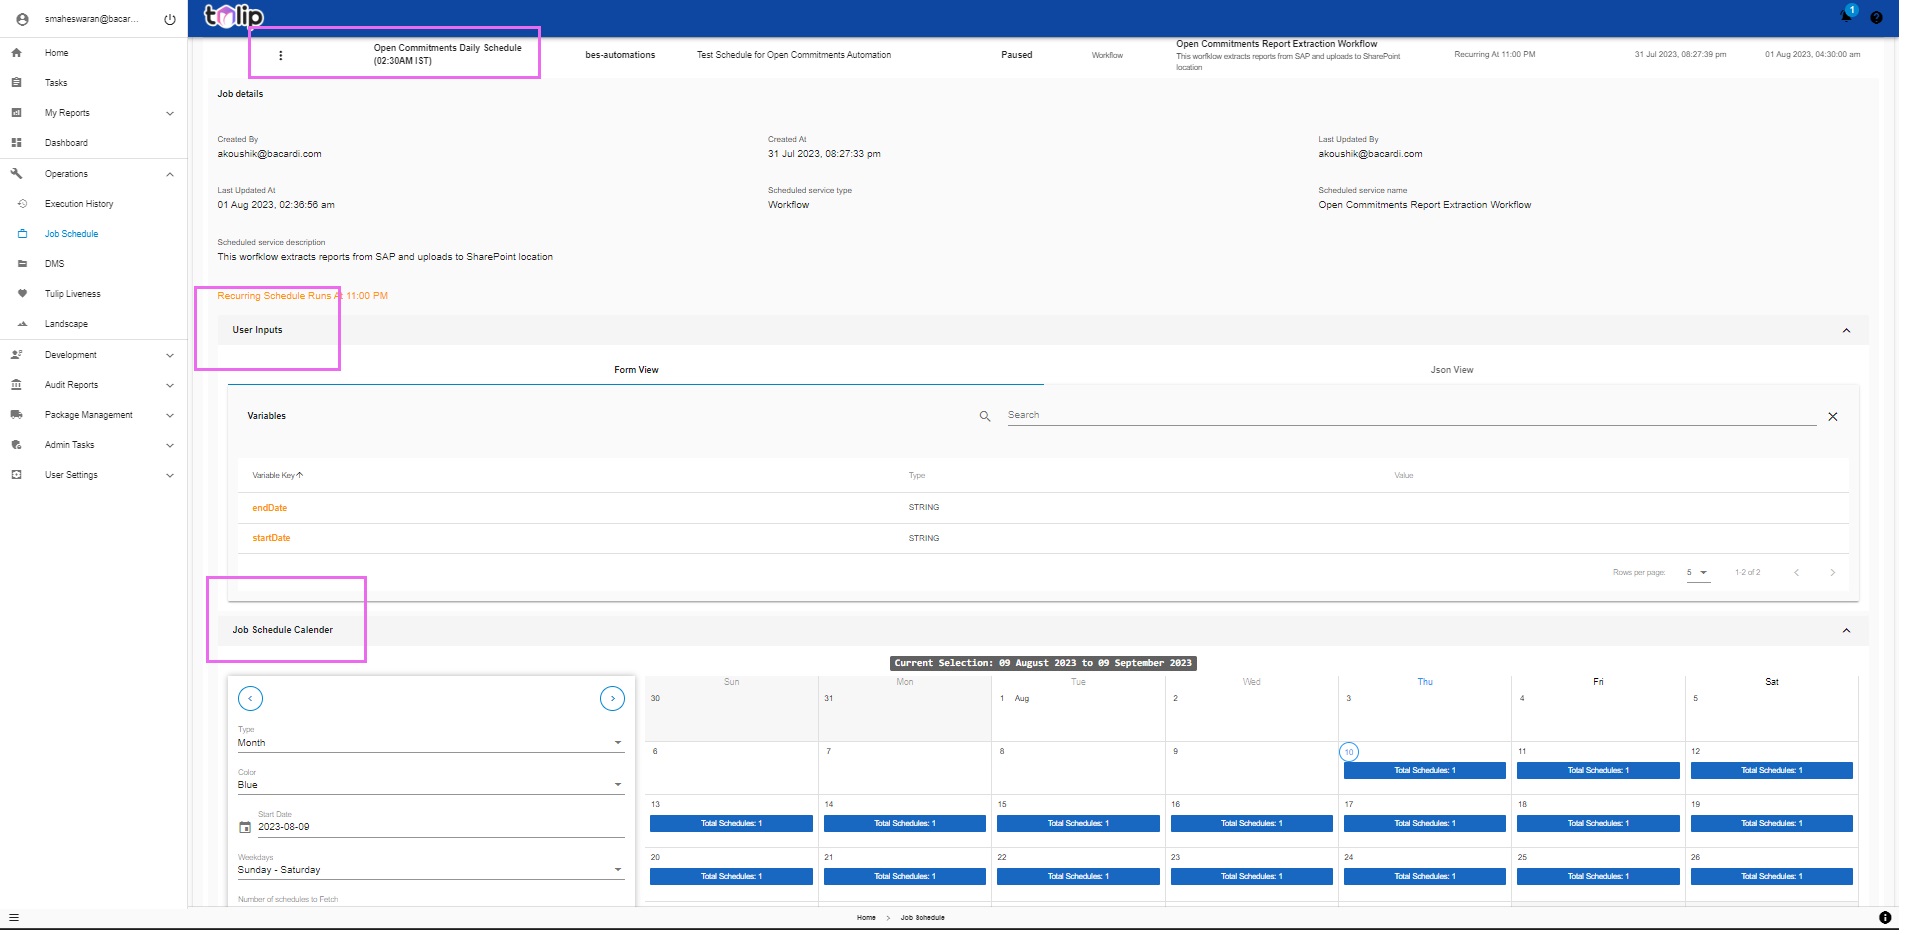The height and width of the screenshot is (935, 1915).
Task: Click the Tulip logo
Action: point(234,16)
